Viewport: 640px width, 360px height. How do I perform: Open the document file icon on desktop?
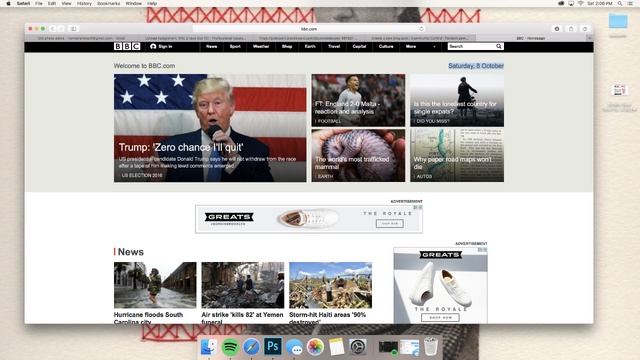click(x=619, y=90)
